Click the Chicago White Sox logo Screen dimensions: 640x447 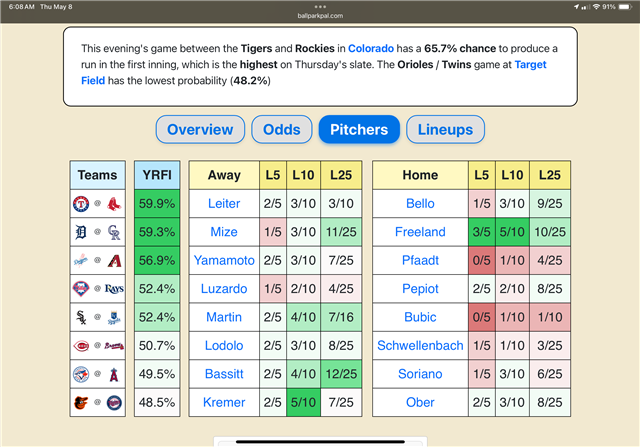point(81,317)
